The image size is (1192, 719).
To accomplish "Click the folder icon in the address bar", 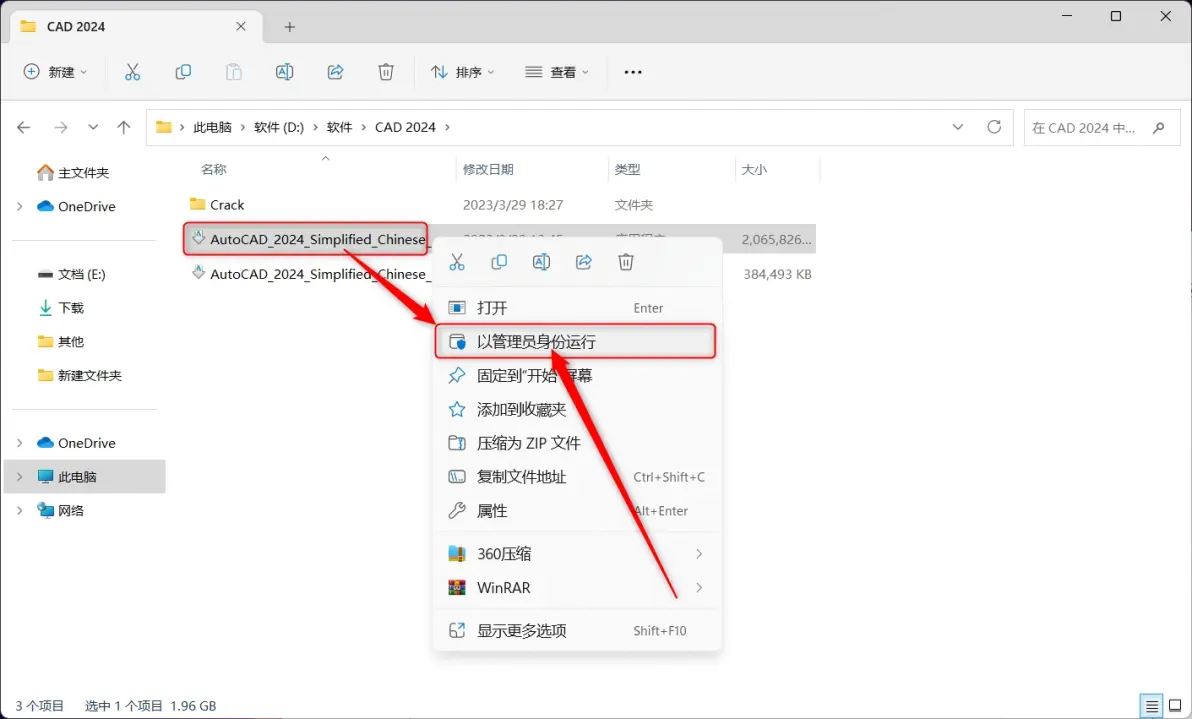I will tap(163, 127).
